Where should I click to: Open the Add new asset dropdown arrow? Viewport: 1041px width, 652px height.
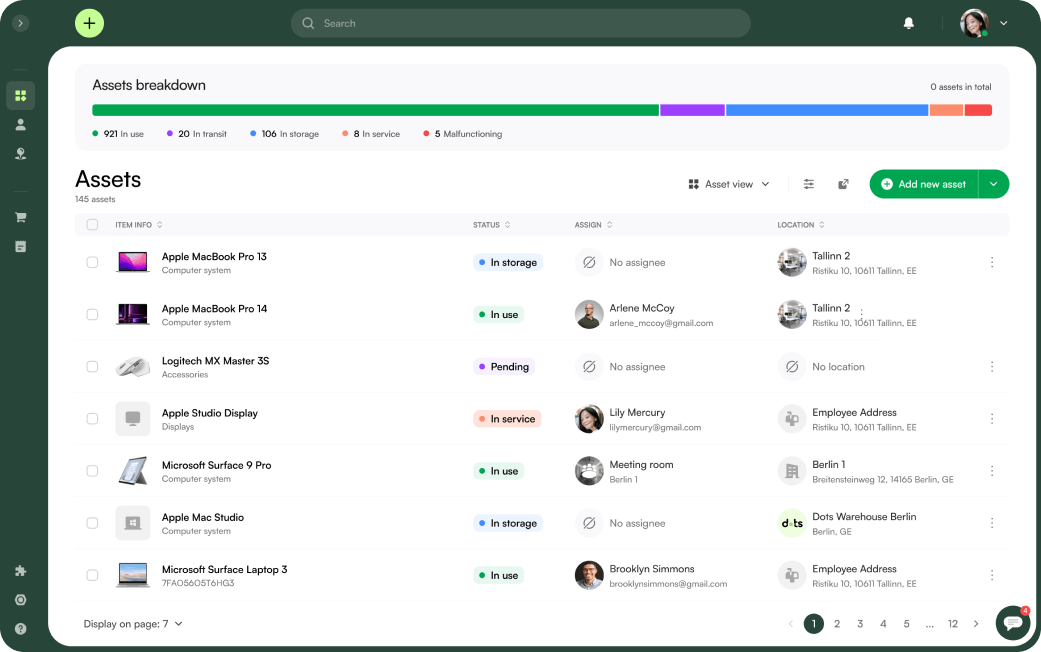(x=994, y=184)
